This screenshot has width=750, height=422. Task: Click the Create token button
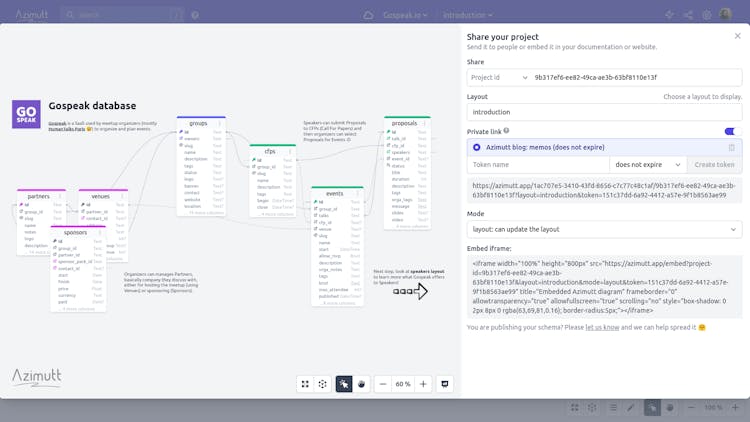714,165
